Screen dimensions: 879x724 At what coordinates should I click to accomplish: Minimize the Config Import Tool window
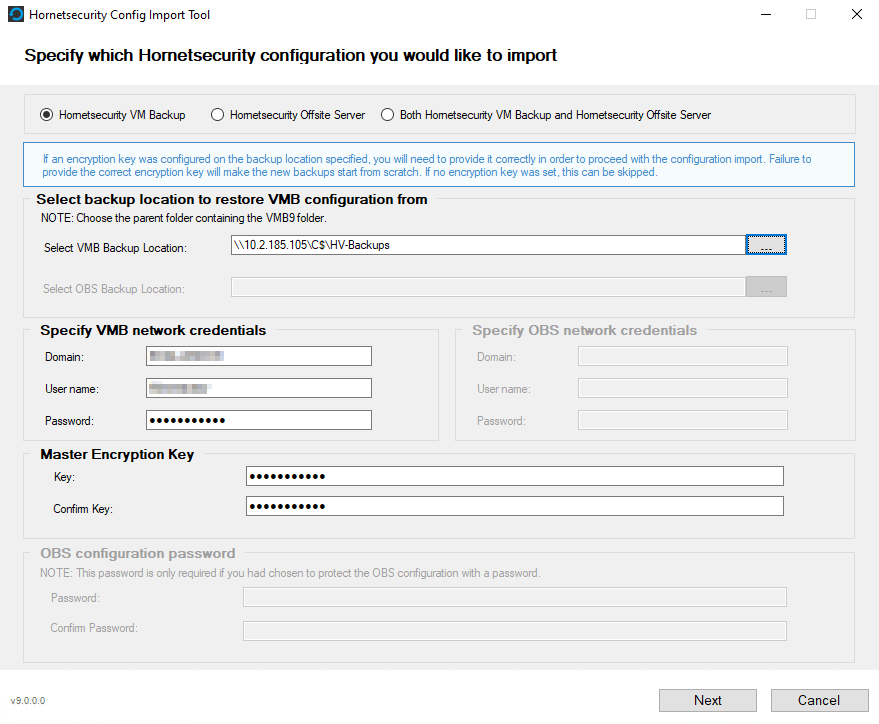pyautogui.click(x=765, y=15)
